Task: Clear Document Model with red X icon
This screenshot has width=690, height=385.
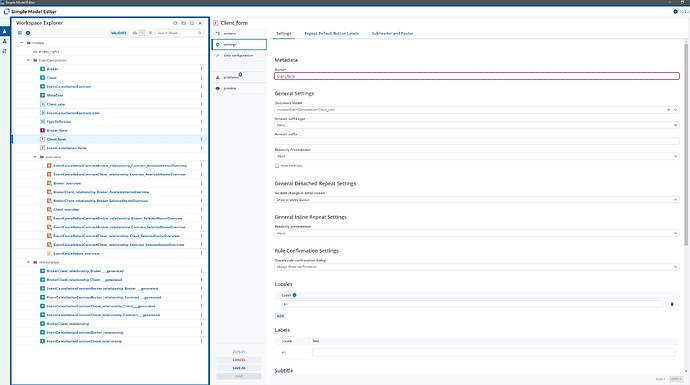Action: point(668,110)
